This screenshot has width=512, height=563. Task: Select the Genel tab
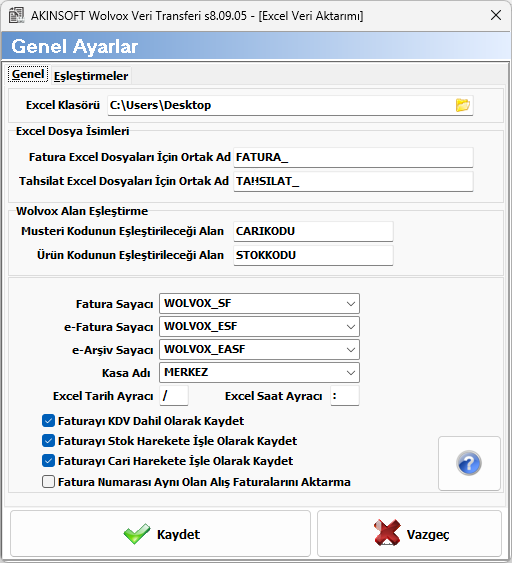(28, 74)
